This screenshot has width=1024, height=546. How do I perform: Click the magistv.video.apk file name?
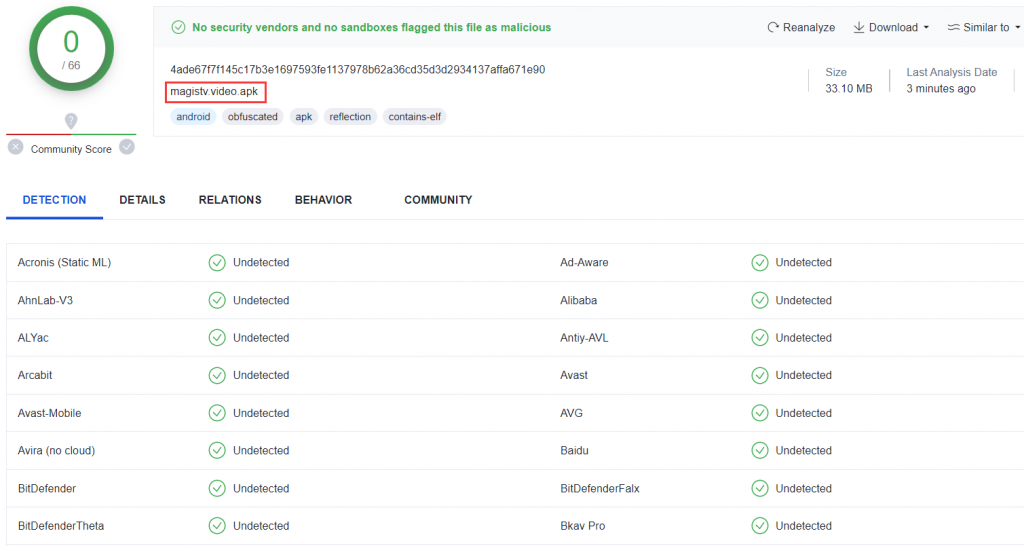pyautogui.click(x=214, y=91)
